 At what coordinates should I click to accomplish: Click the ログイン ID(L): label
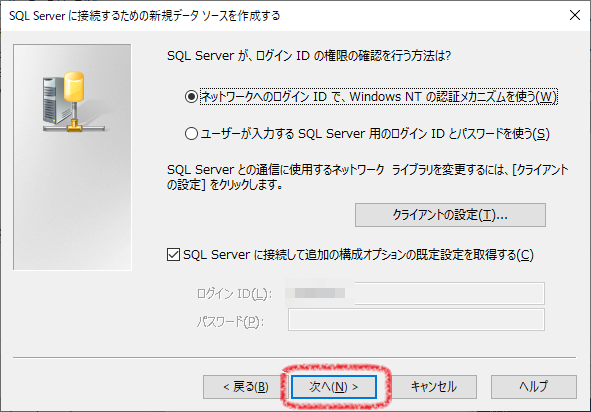click(x=234, y=294)
